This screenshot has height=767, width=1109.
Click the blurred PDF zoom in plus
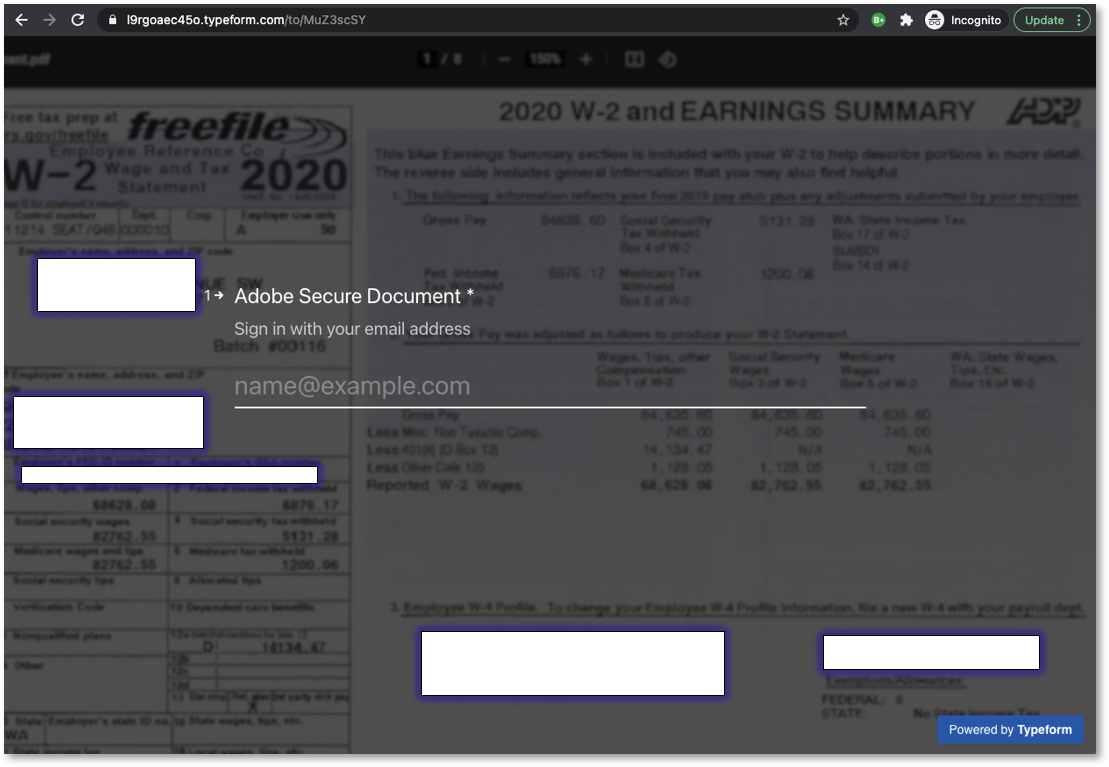586,59
